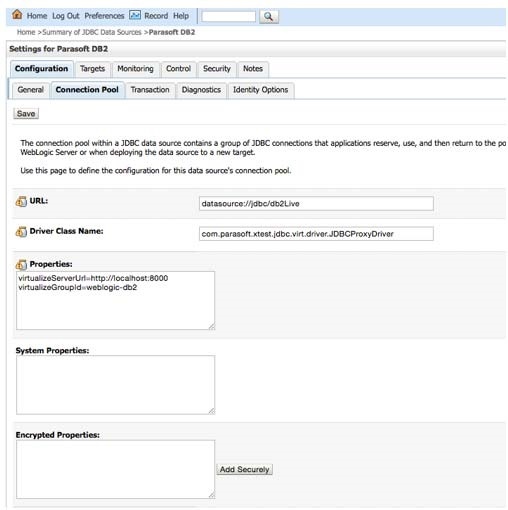This screenshot has width=508, height=510.
Task: Open Preferences in the top toolbar
Action: pyautogui.click(x=104, y=16)
